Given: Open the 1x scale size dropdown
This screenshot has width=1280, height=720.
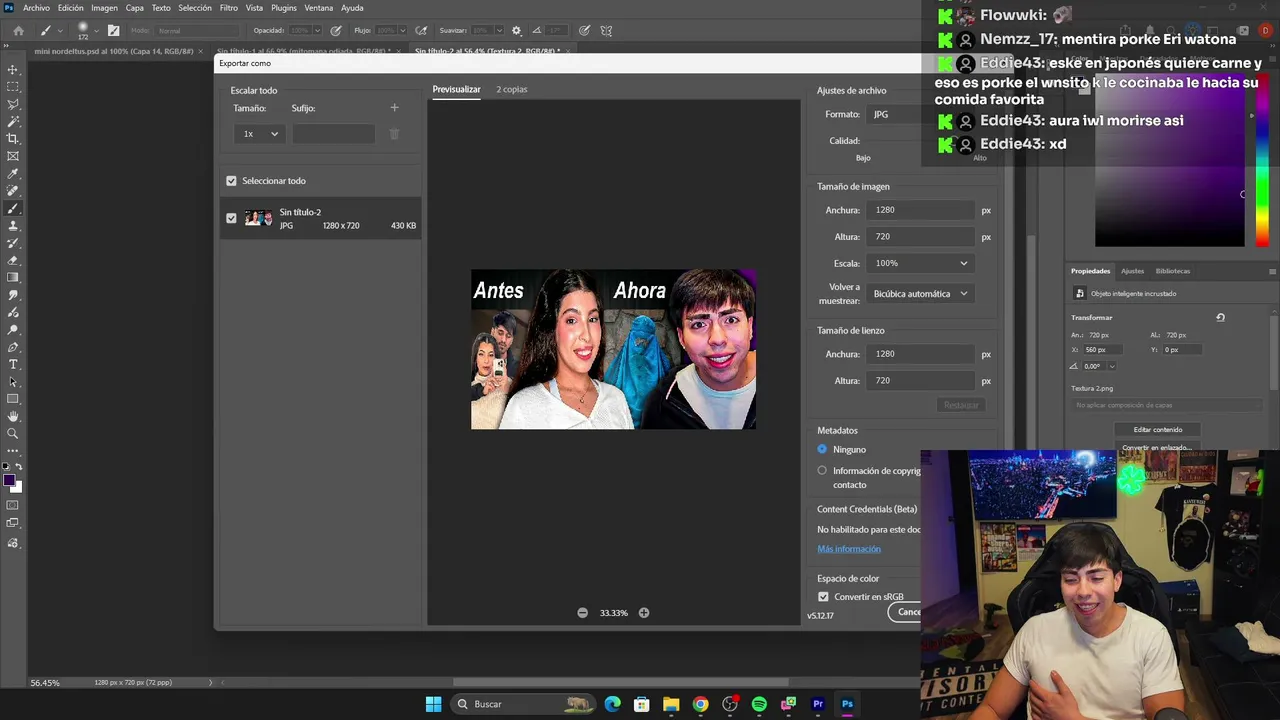Looking at the screenshot, I should [x=260, y=134].
